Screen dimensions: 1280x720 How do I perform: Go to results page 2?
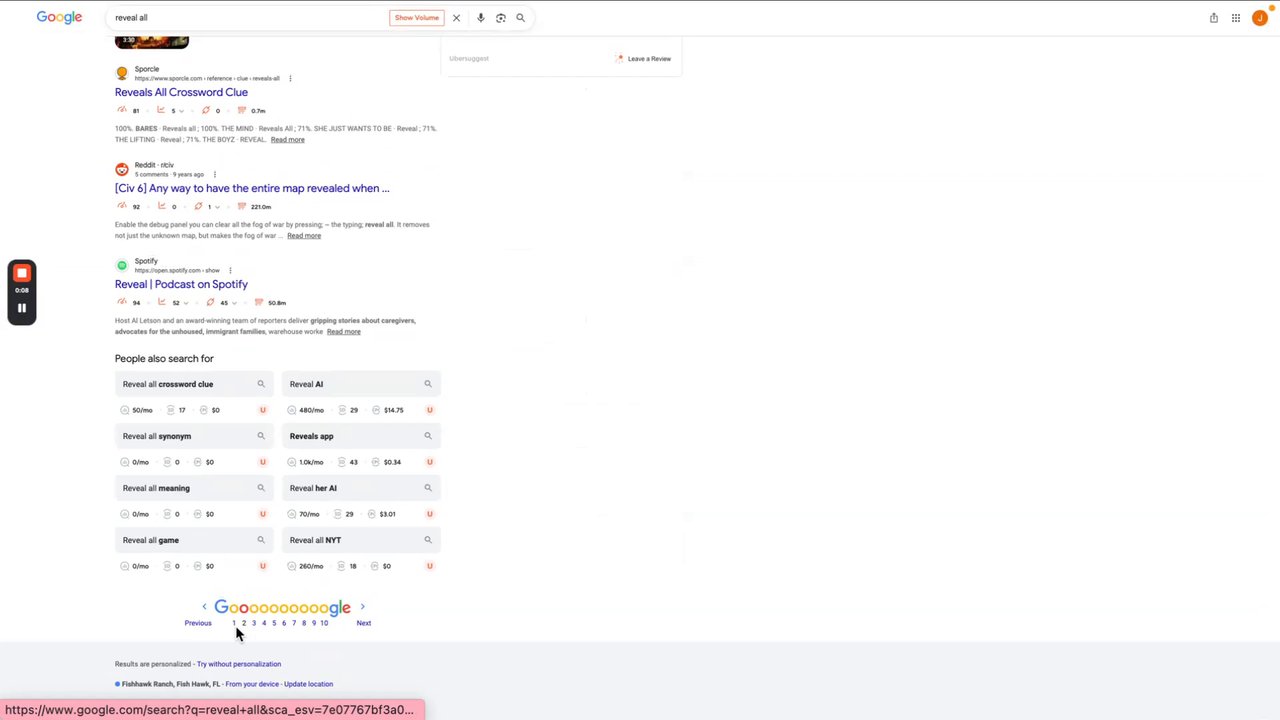pos(244,623)
